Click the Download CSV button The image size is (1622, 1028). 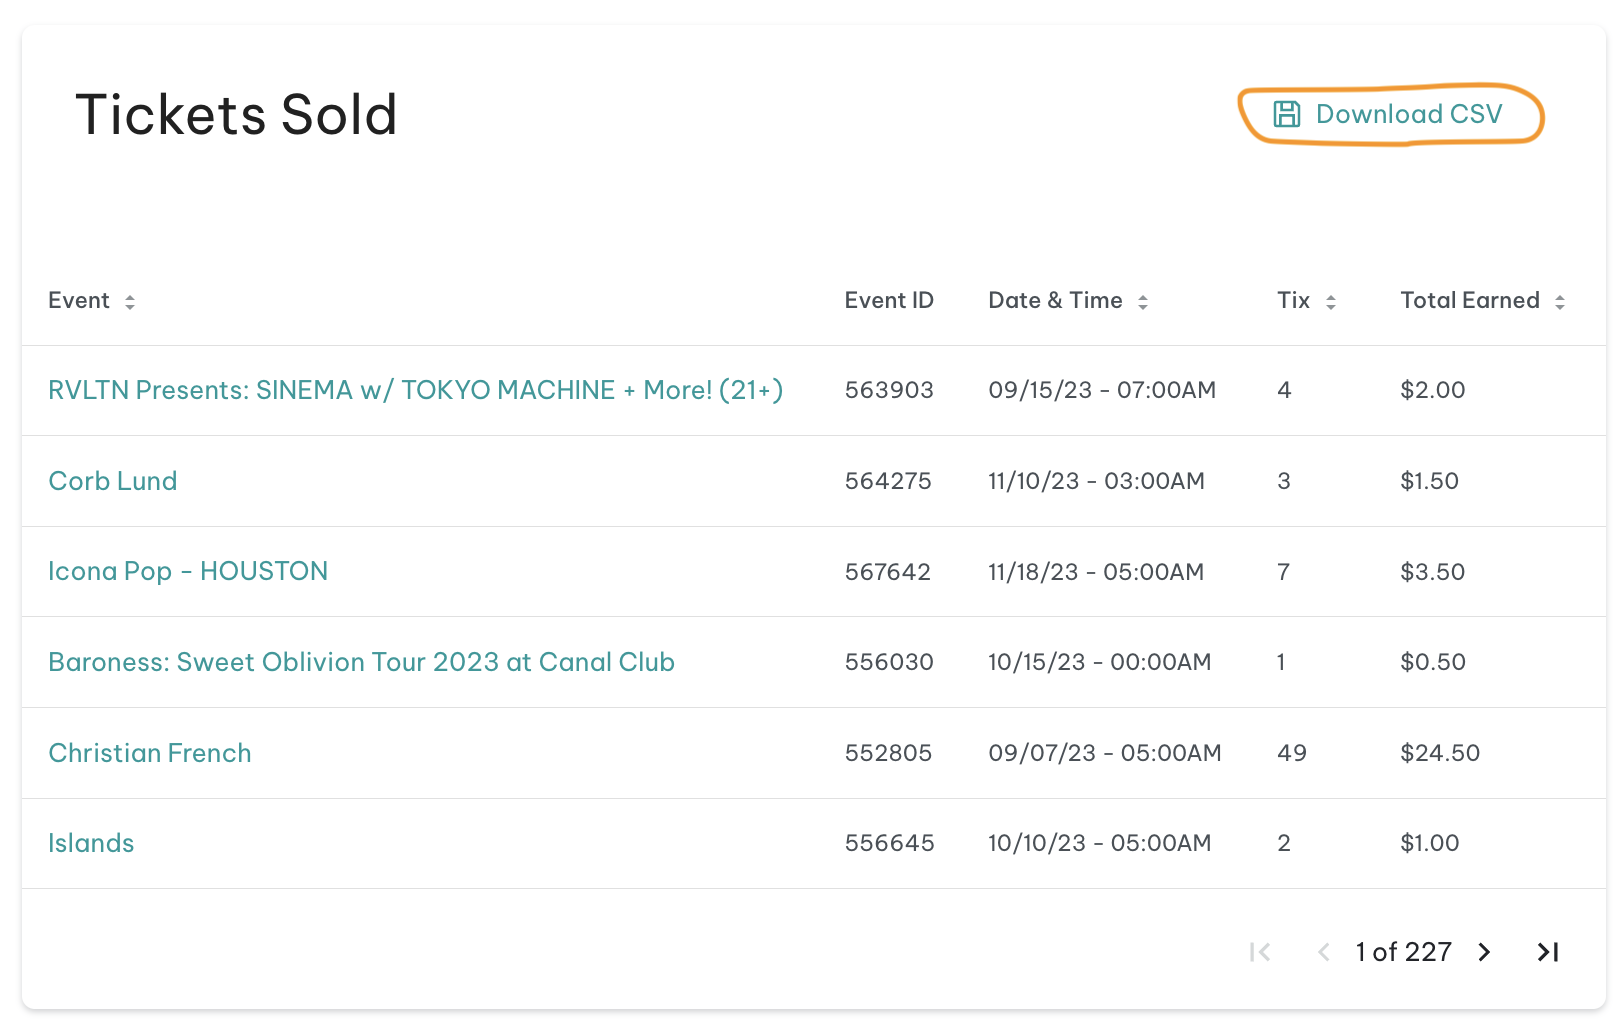pos(1390,114)
